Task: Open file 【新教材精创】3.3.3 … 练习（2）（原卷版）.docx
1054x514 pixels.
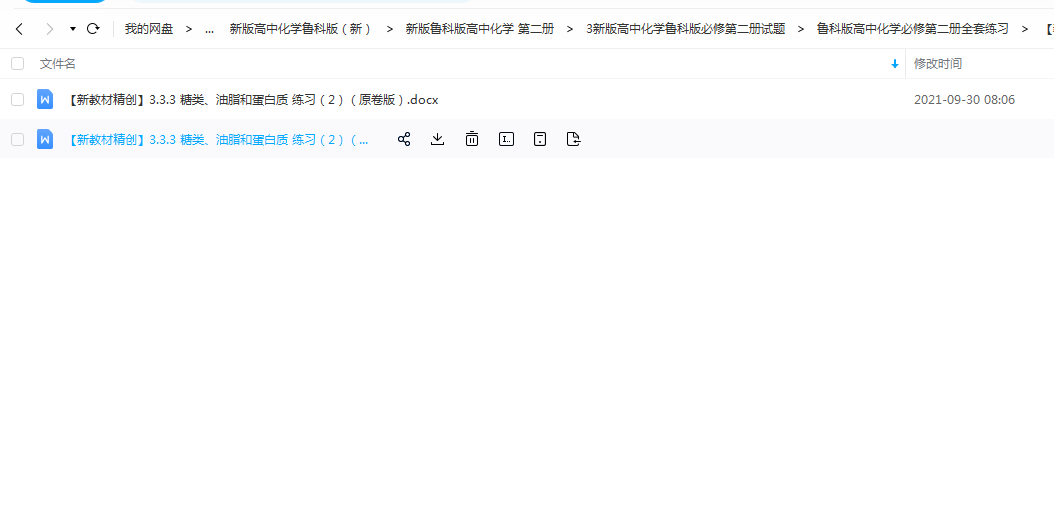Action: [253, 99]
